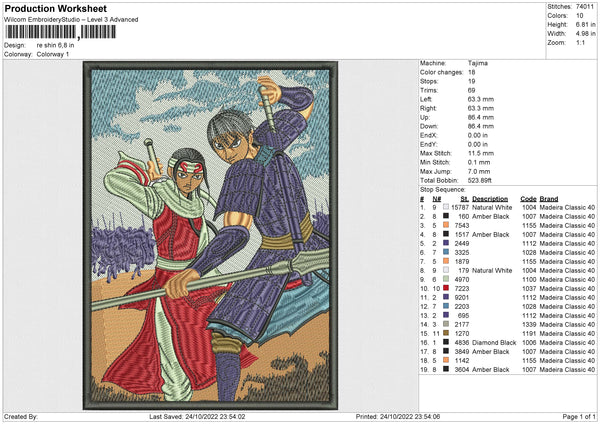Click the Zoom value 1:1
The width and height of the screenshot is (600, 424).
tap(580, 42)
